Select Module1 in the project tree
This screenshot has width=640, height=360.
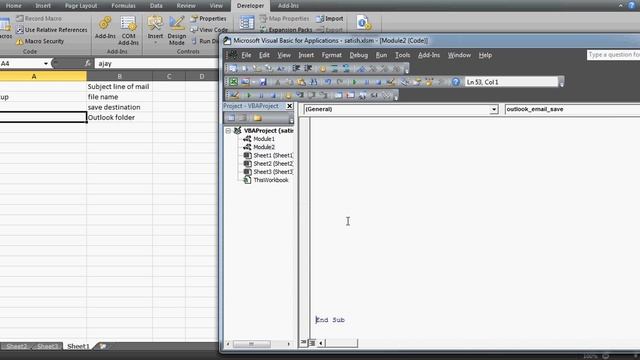coord(264,139)
